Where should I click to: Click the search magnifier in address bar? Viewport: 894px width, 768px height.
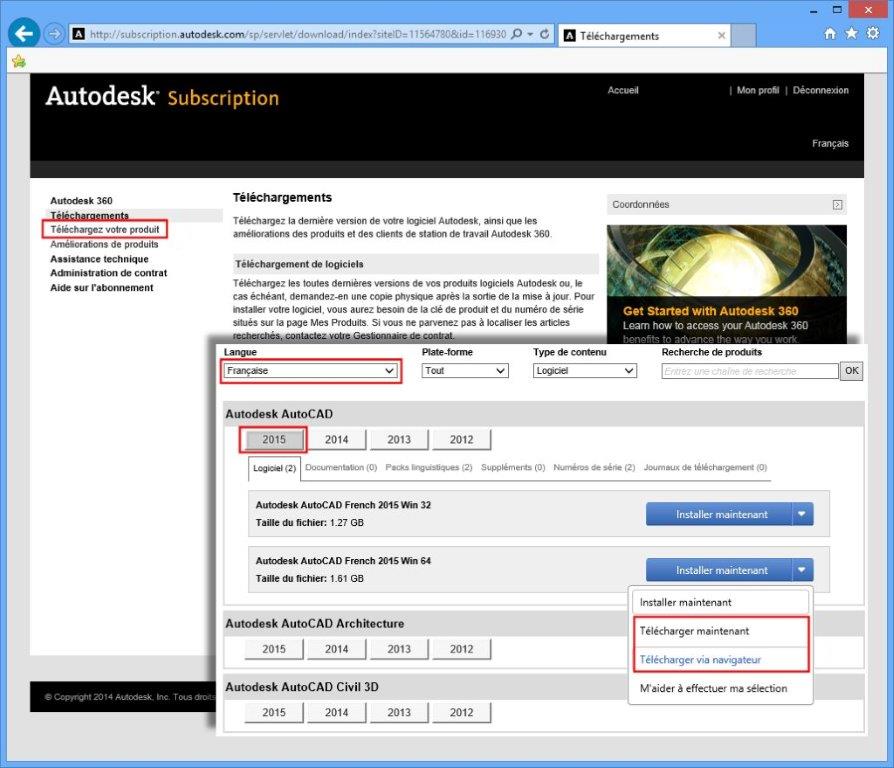tap(517, 34)
